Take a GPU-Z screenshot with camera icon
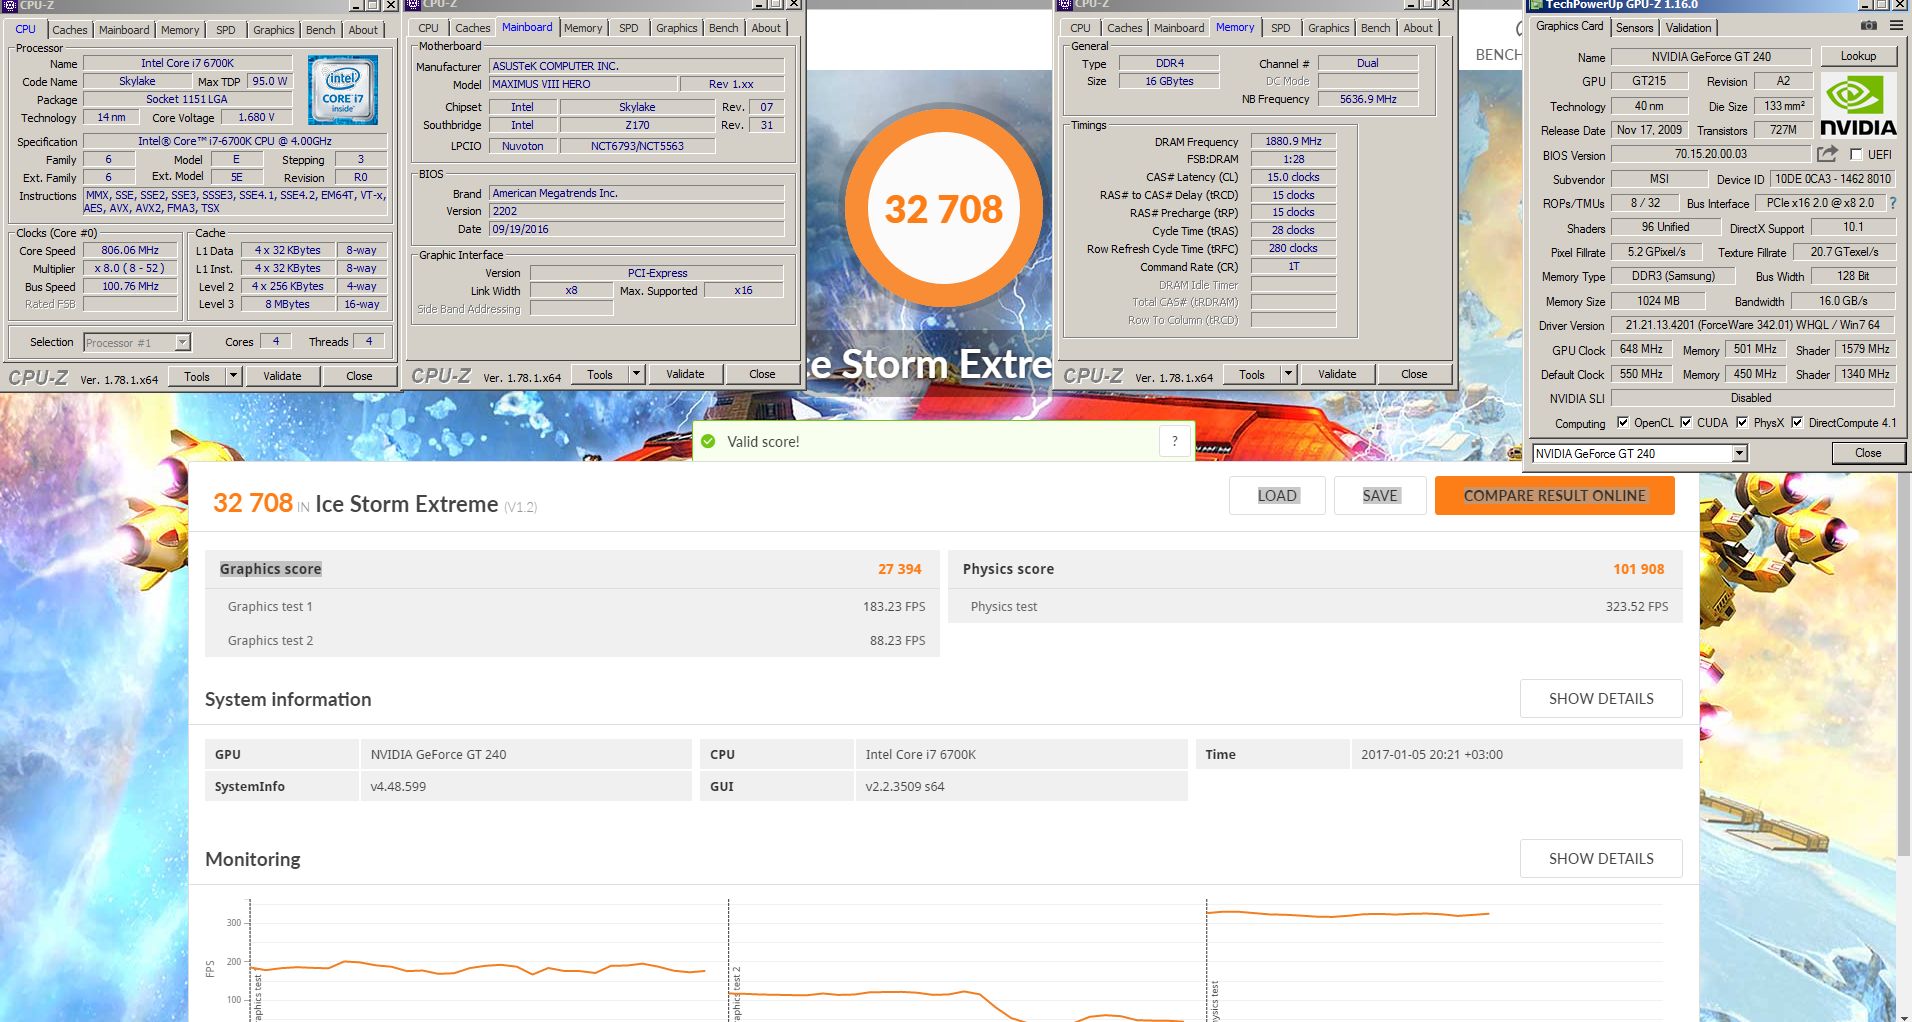 pos(1868,25)
